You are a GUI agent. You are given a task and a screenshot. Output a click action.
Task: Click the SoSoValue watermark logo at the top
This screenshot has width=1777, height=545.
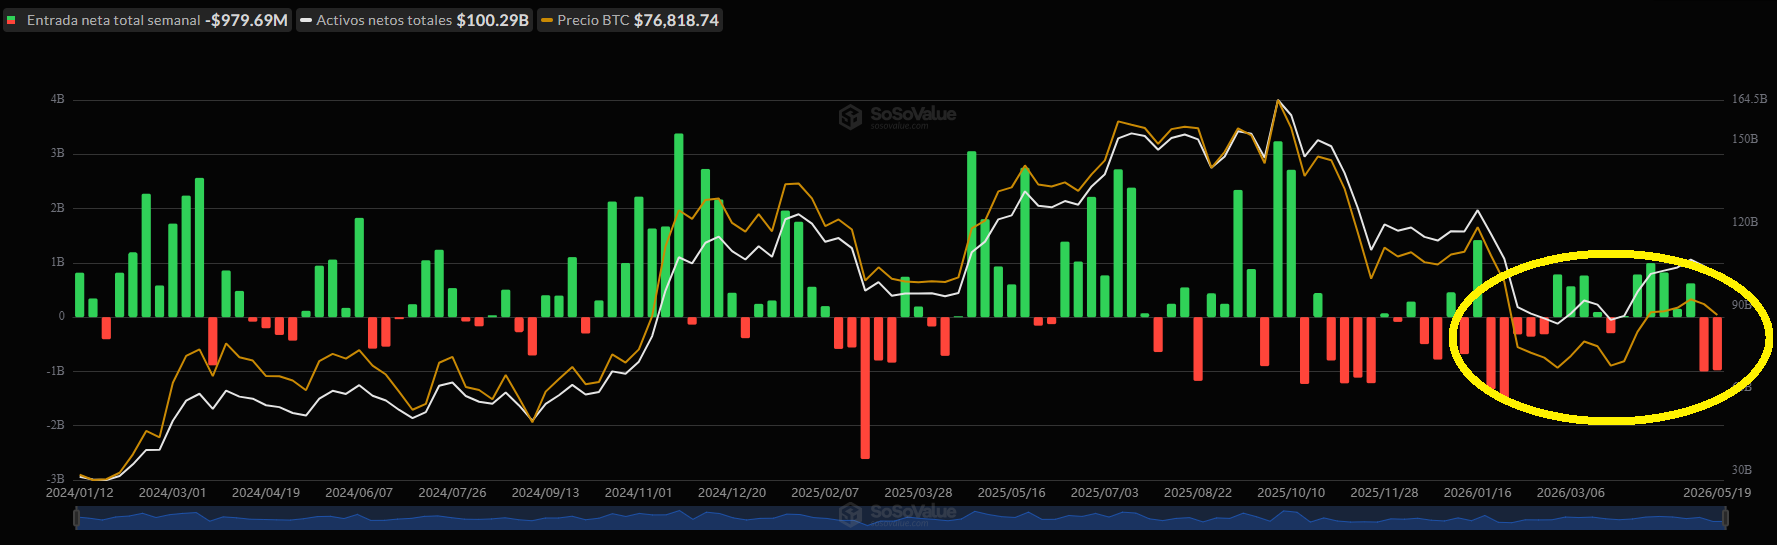[x=898, y=116]
